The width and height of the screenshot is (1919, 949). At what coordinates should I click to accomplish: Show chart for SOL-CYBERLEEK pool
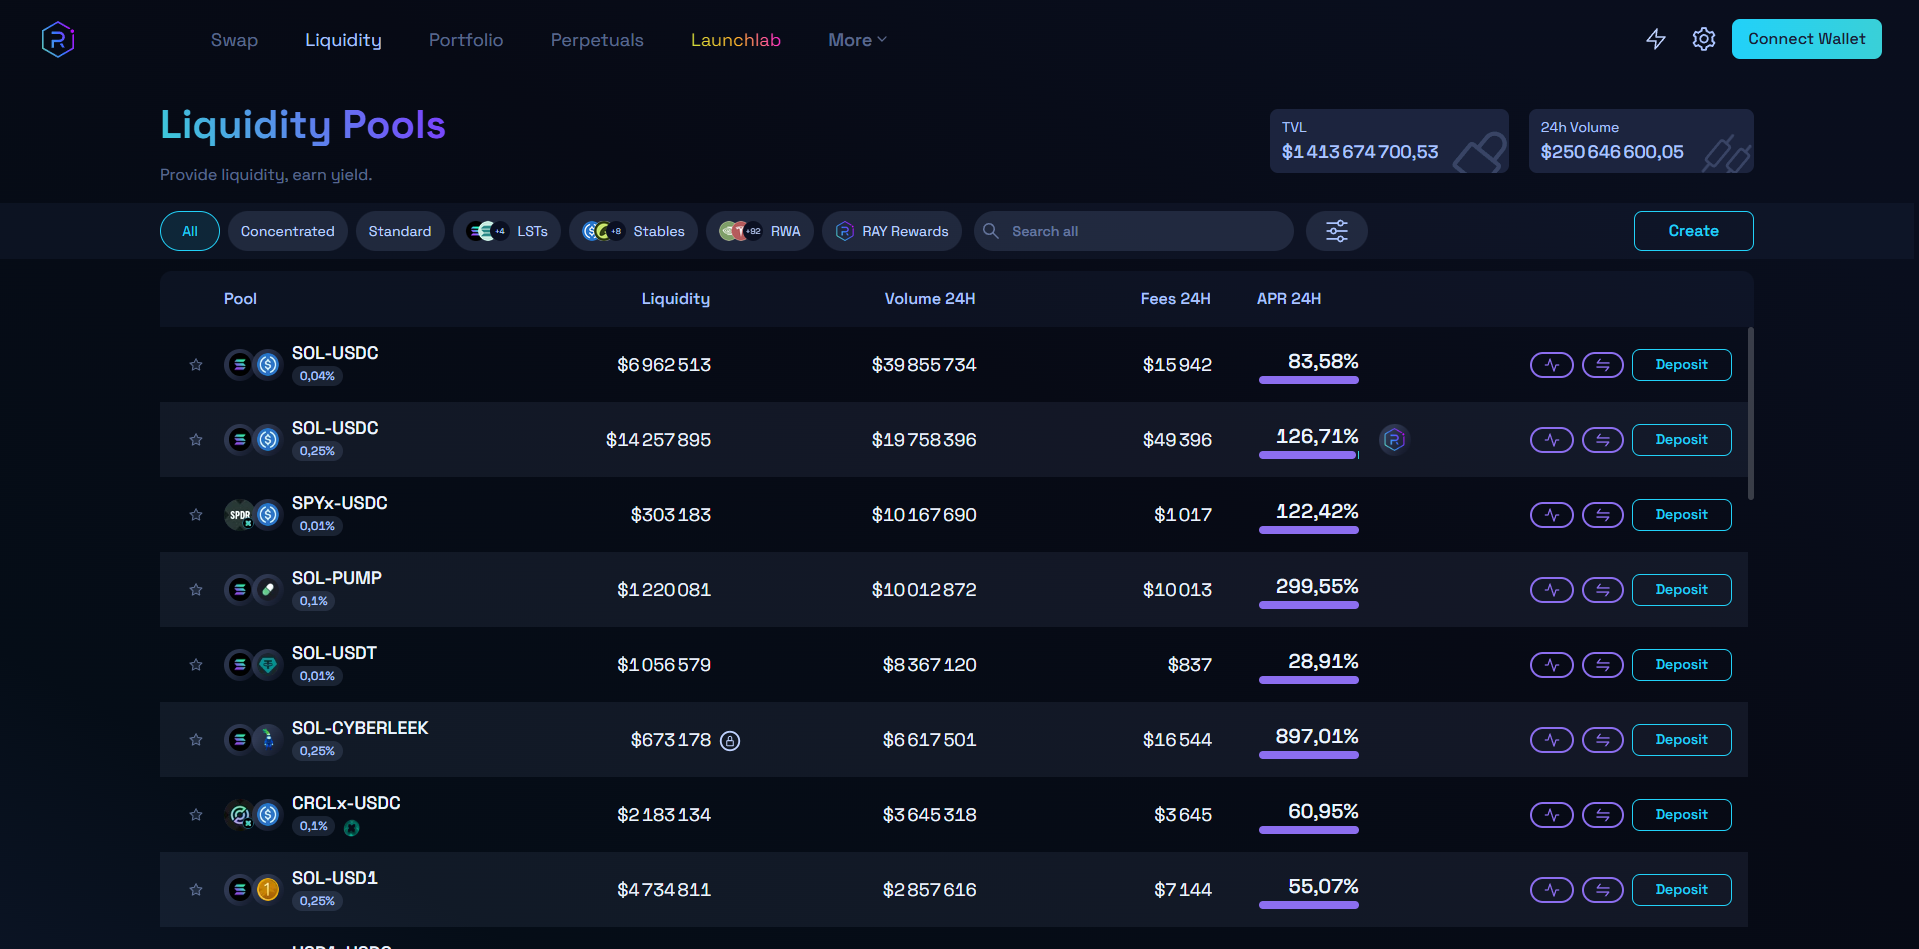(x=1552, y=740)
